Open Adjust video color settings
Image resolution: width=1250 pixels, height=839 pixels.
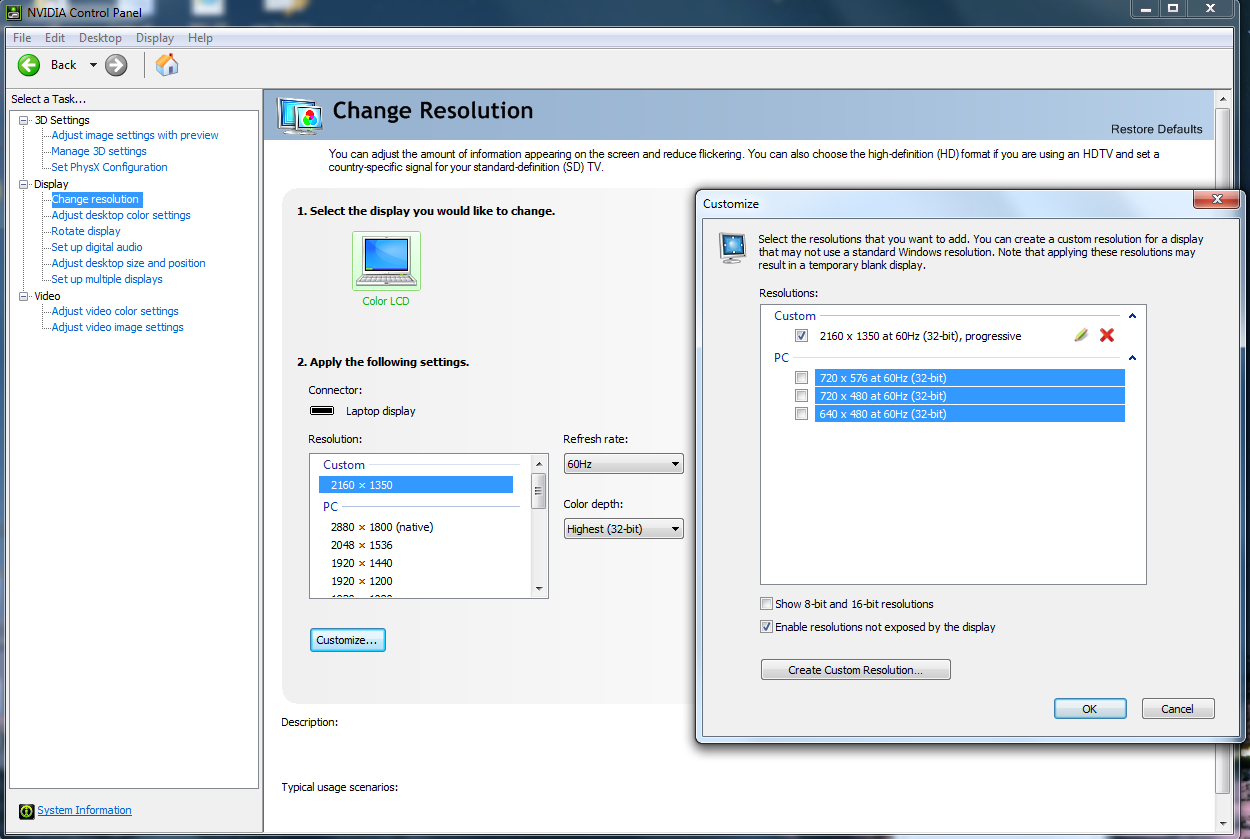[x=115, y=311]
